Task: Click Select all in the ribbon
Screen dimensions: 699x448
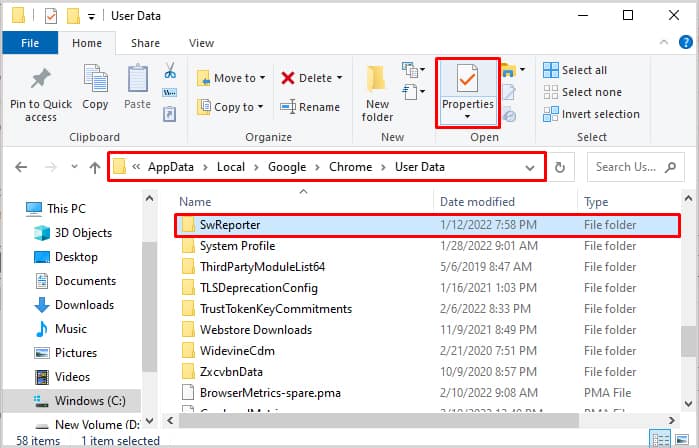Action: click(x=575, y=70)
